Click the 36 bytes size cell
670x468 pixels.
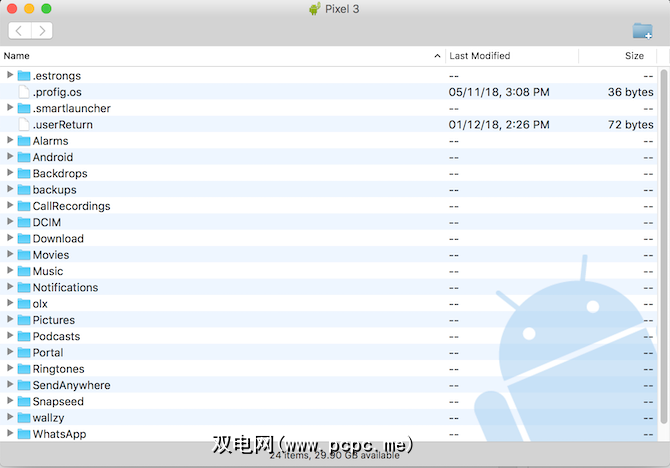click(x=631, y=92)
